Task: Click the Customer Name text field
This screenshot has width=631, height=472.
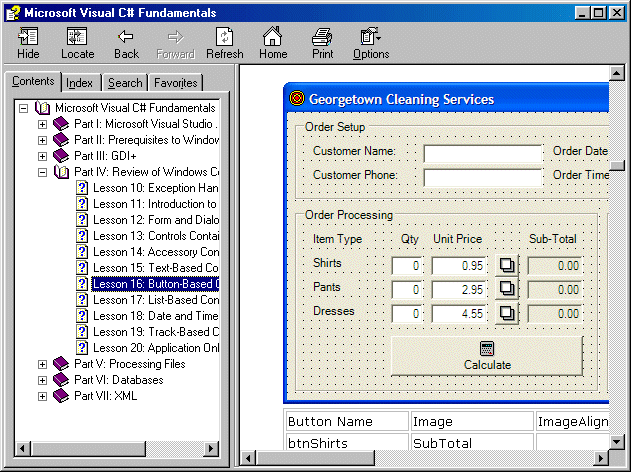Action: pyautogui.click(x=483, y=153)
